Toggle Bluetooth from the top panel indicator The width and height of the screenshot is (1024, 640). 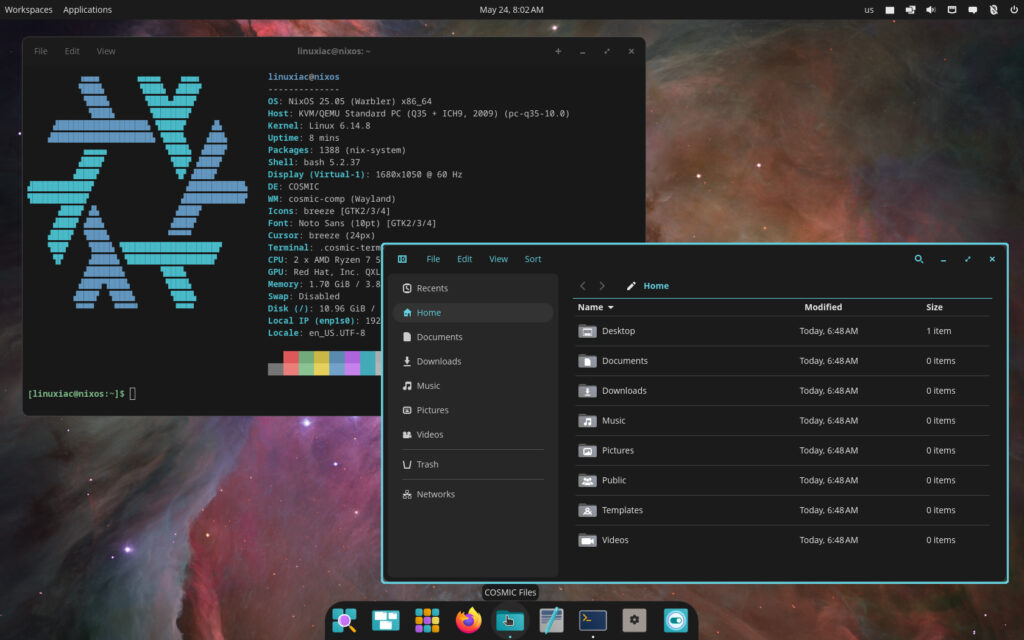[x=993, y=9]
